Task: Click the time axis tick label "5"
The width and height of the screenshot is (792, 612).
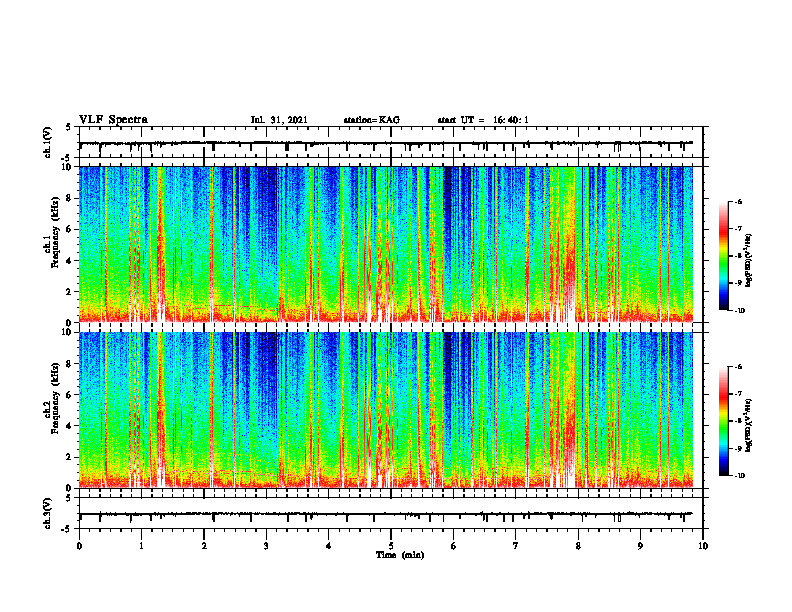Action: [x=391, y=546]
